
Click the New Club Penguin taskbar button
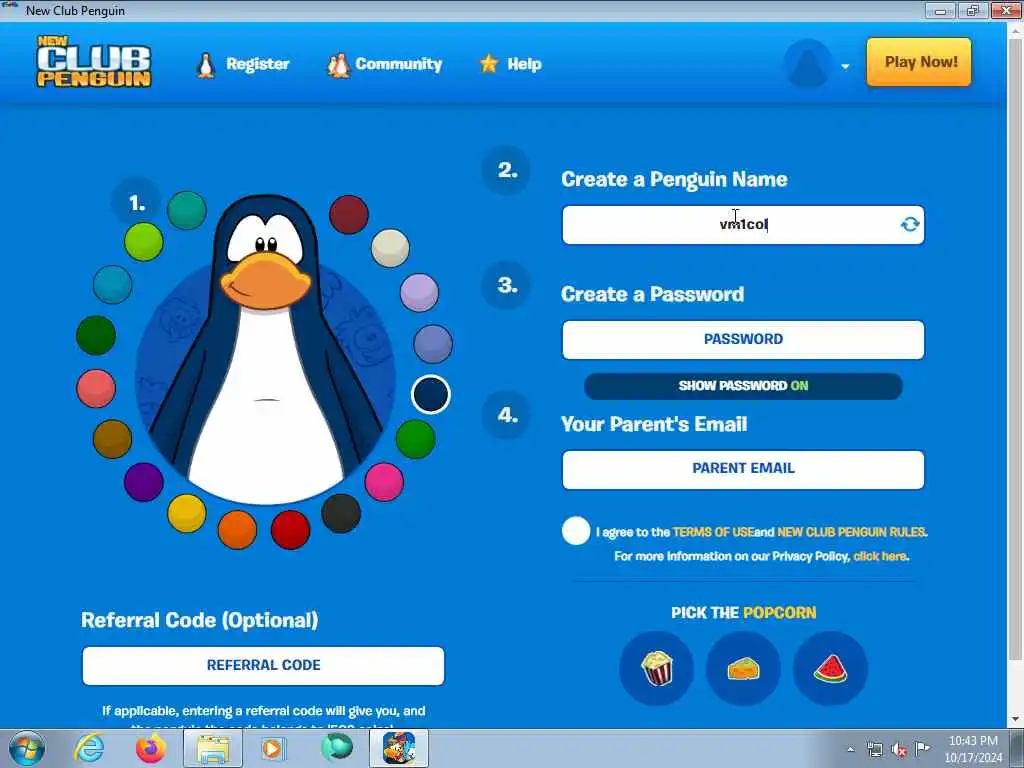tap(399, 748)
